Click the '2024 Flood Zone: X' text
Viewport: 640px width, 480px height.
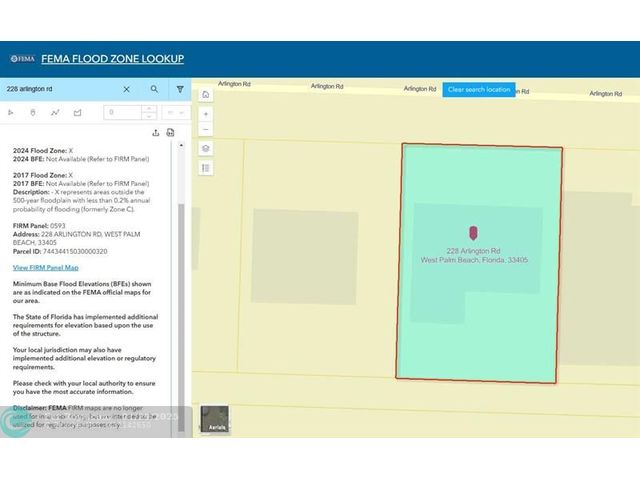coord(43,151)
